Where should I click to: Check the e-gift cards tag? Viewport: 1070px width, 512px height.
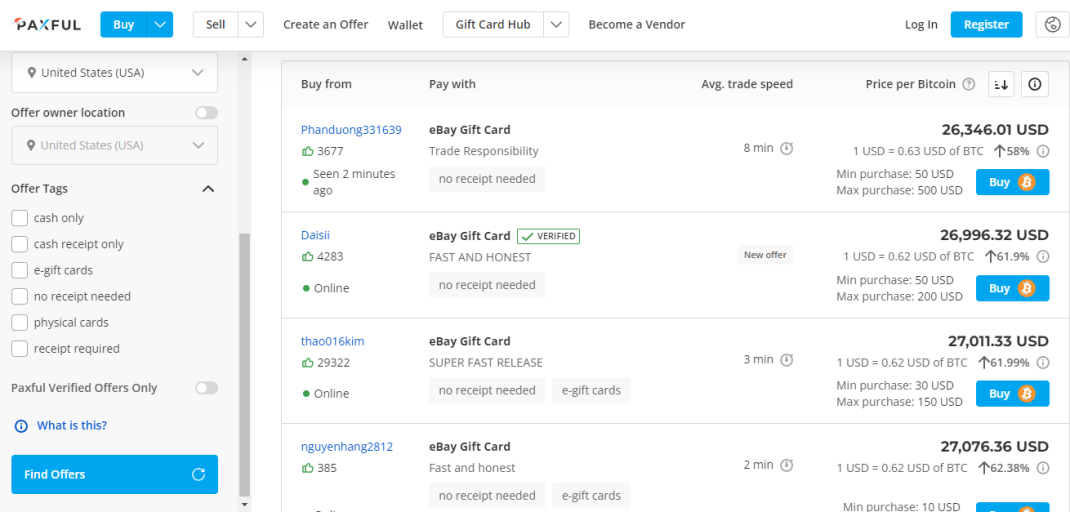coord(20,270)
